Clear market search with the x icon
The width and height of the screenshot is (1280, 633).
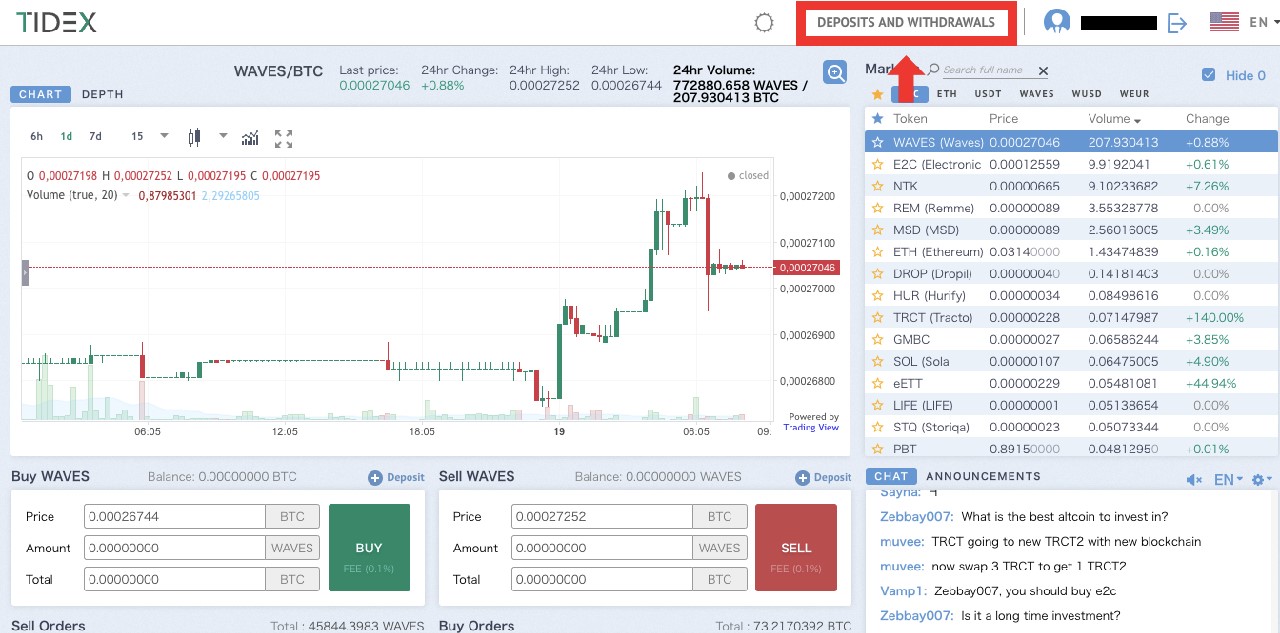[1043, 71]
